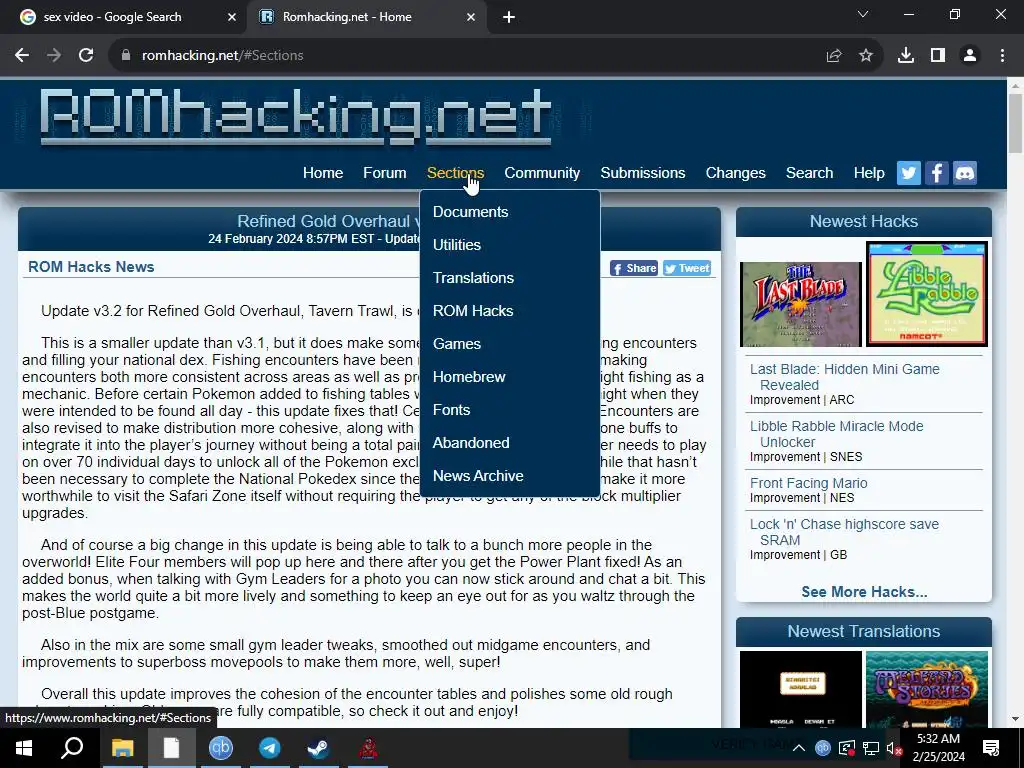The image size is (1024, 768).
Task: Click the Twitter icon in site navigation
Action: pos(908,173)
